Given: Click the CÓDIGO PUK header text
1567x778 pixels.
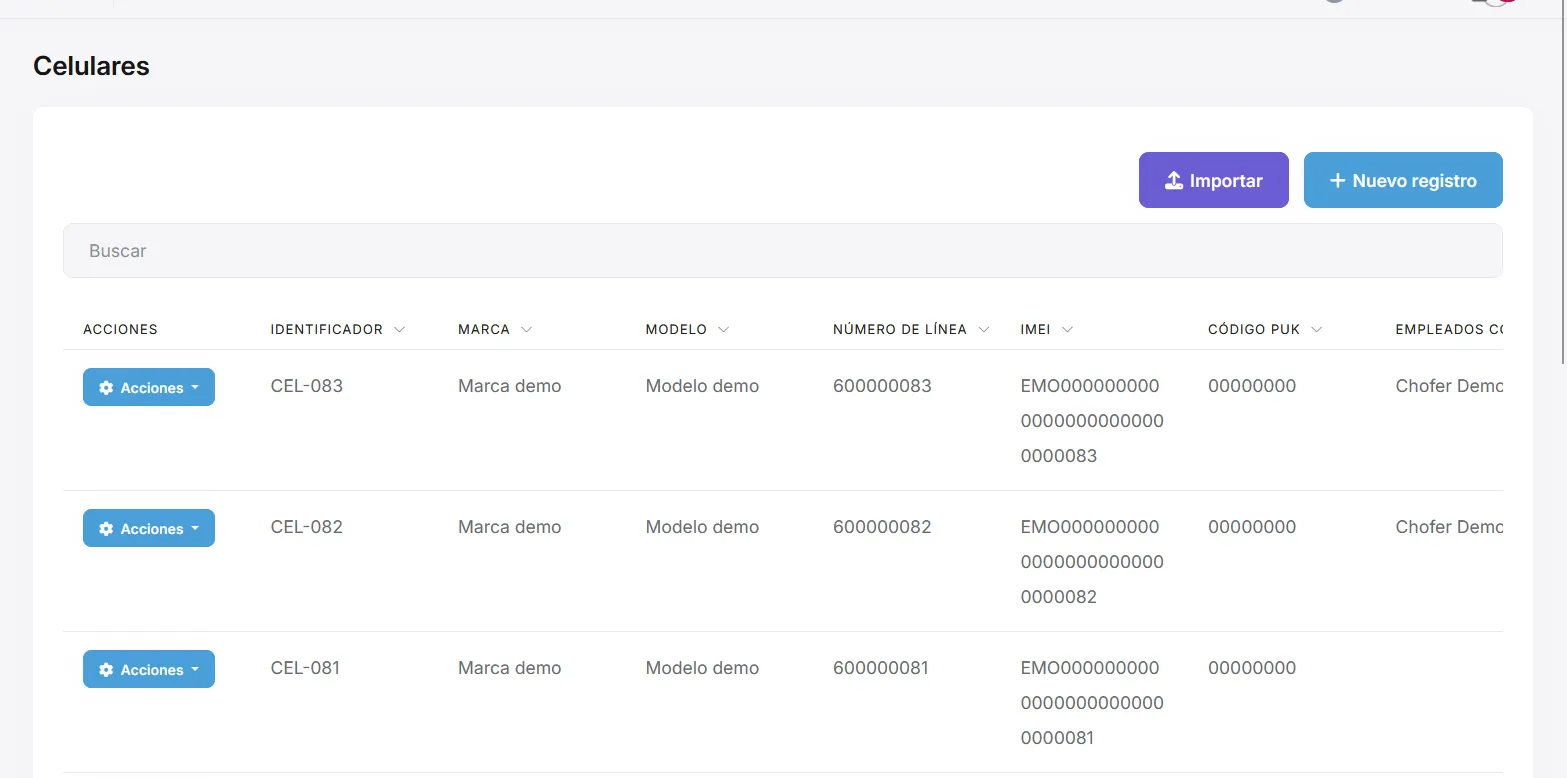Looking at the screenshot, I should tap(1254, 329).
